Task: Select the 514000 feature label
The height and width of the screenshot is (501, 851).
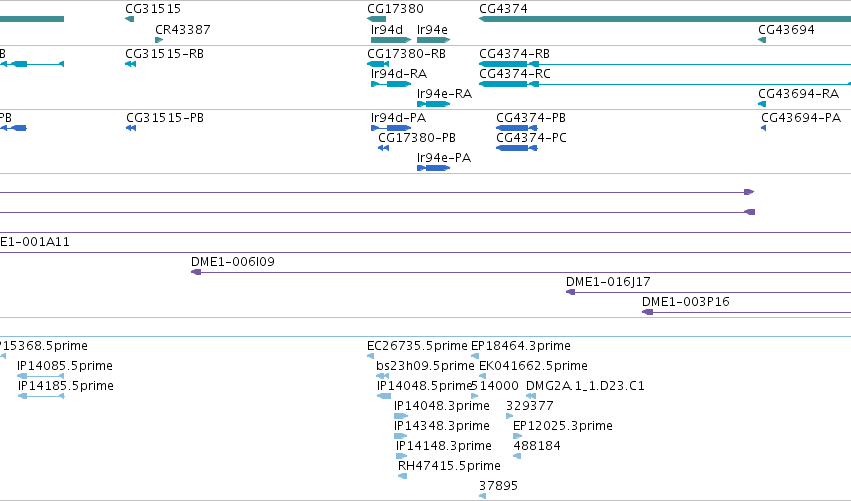Action: click(494, 386)
